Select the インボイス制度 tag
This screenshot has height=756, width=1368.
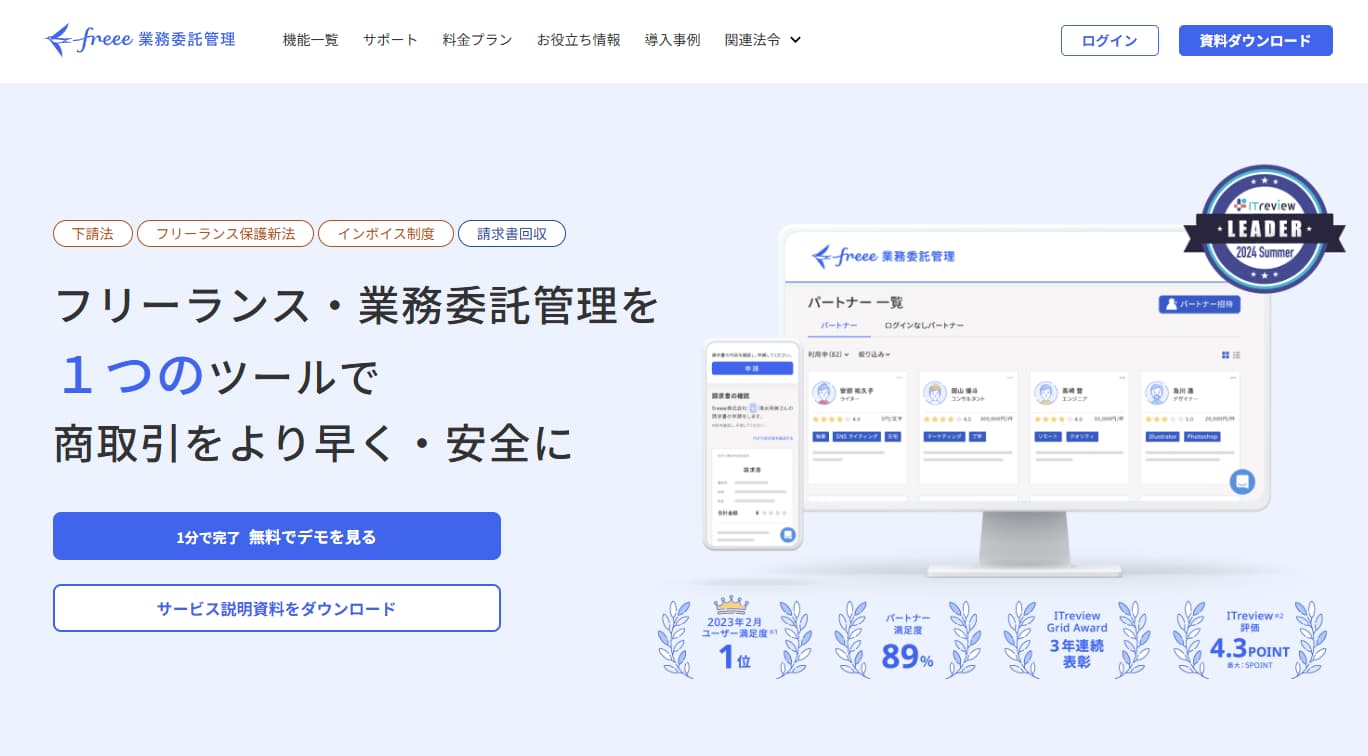pyautogui.click(x=386, y=234)
